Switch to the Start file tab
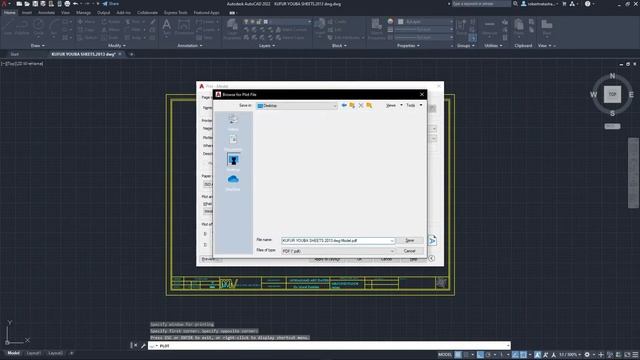 [14, 54]
